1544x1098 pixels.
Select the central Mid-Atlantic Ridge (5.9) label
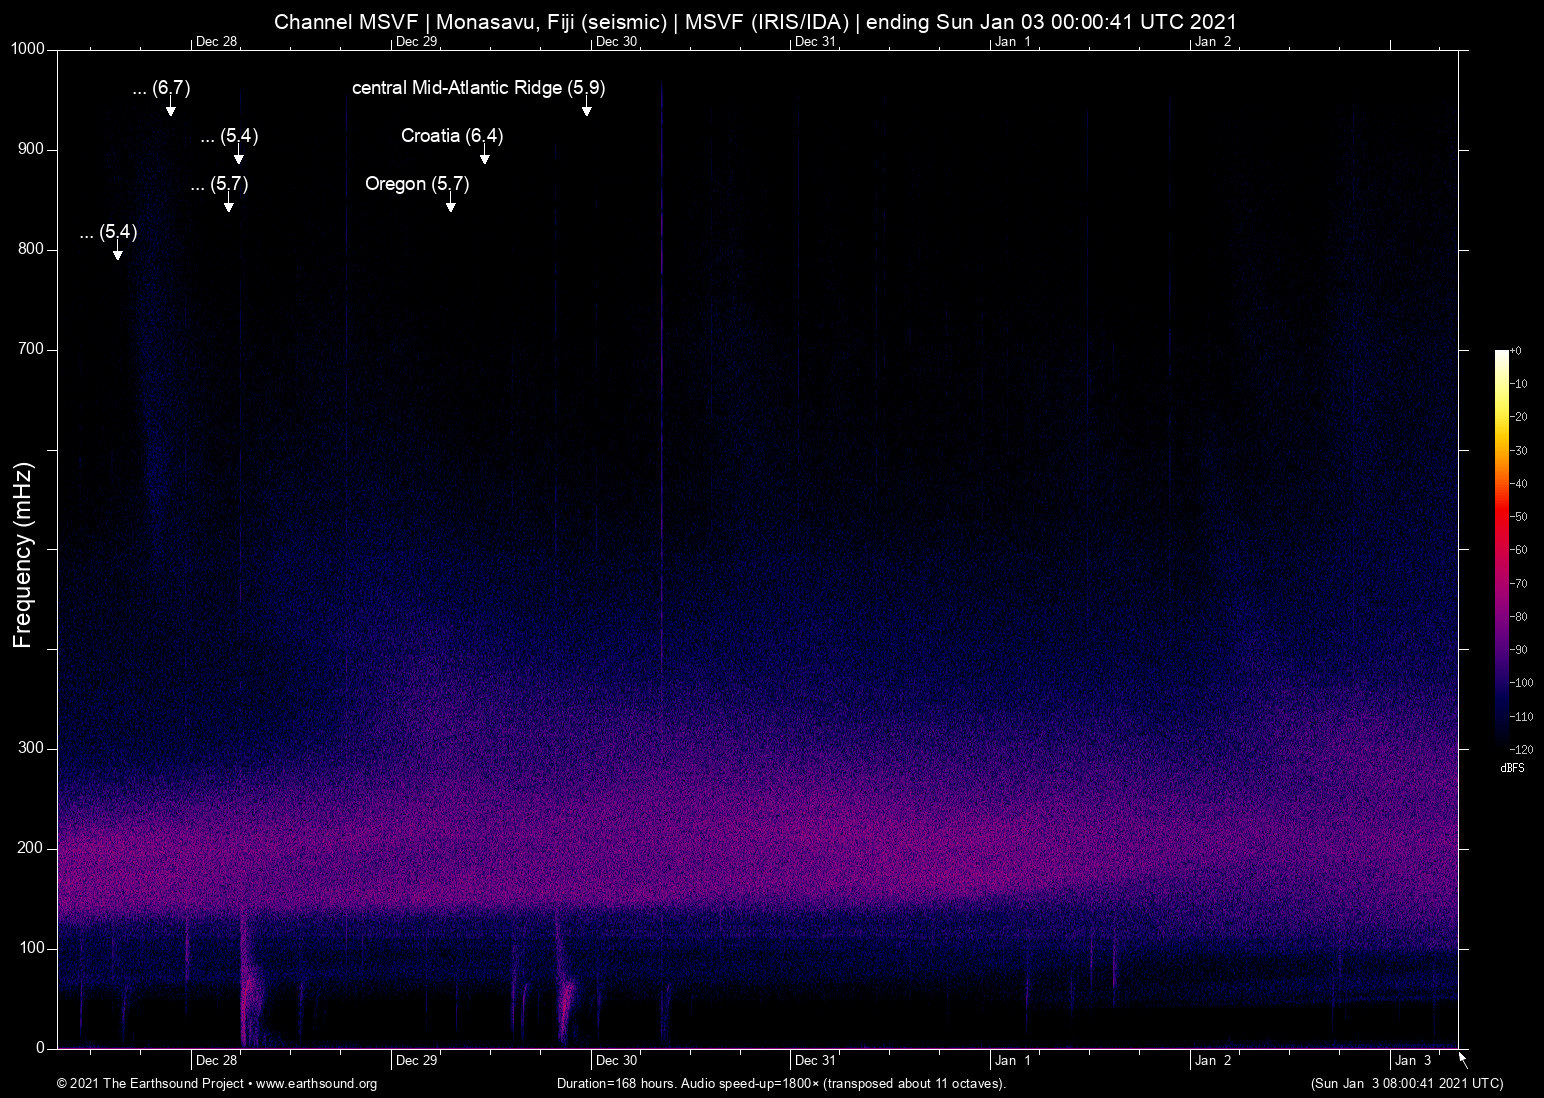coord(478,88)
